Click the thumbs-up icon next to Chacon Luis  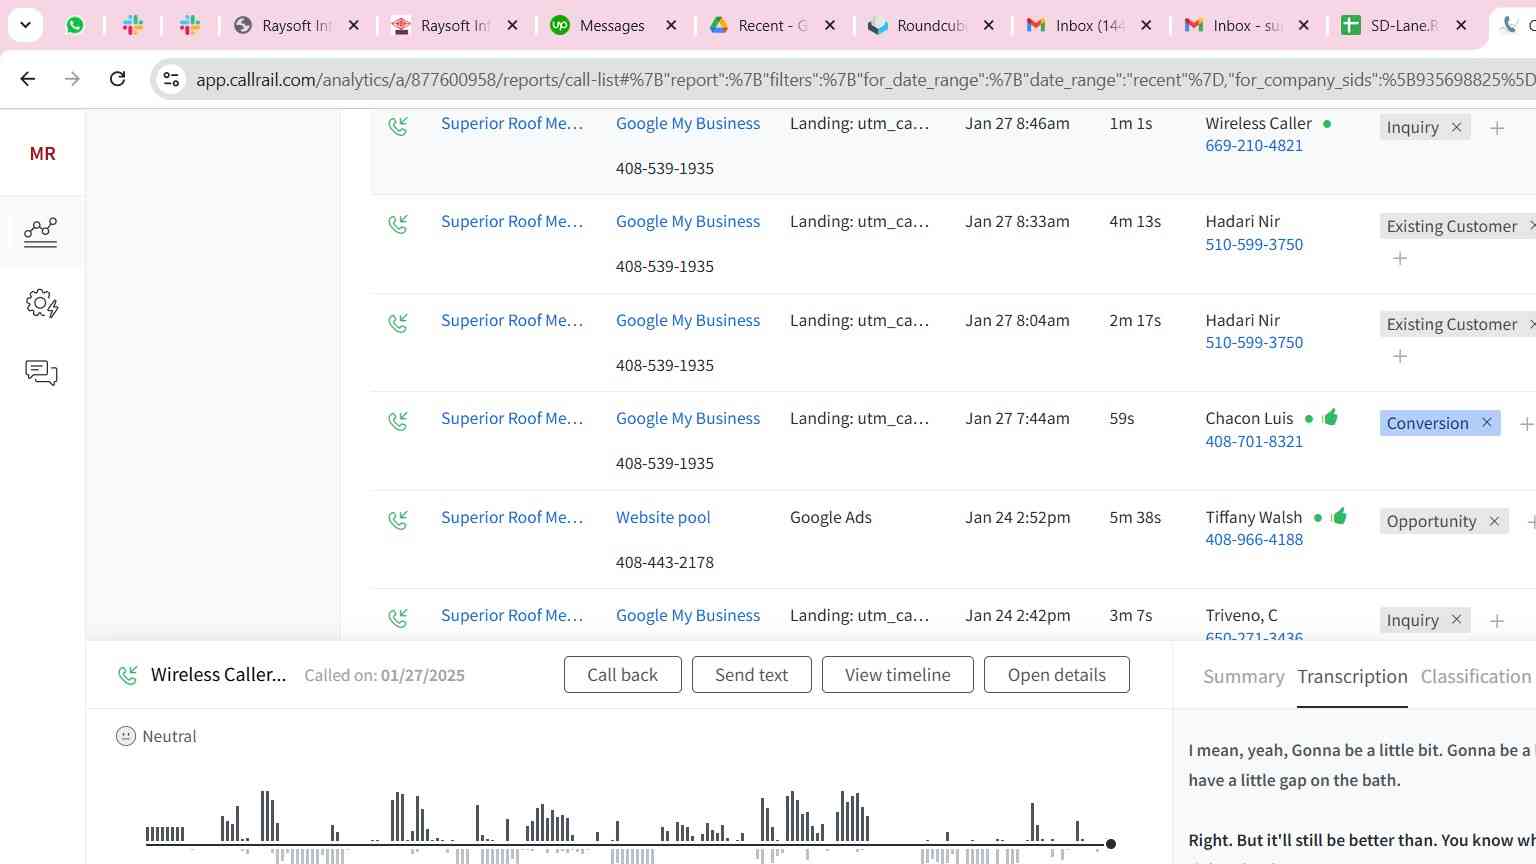[1330, 417]
